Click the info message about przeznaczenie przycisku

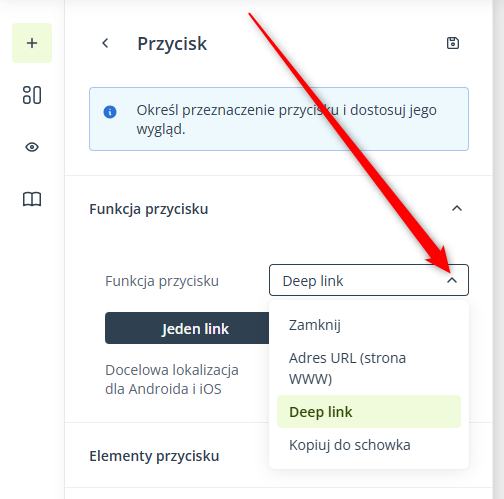tap(279, 119)
